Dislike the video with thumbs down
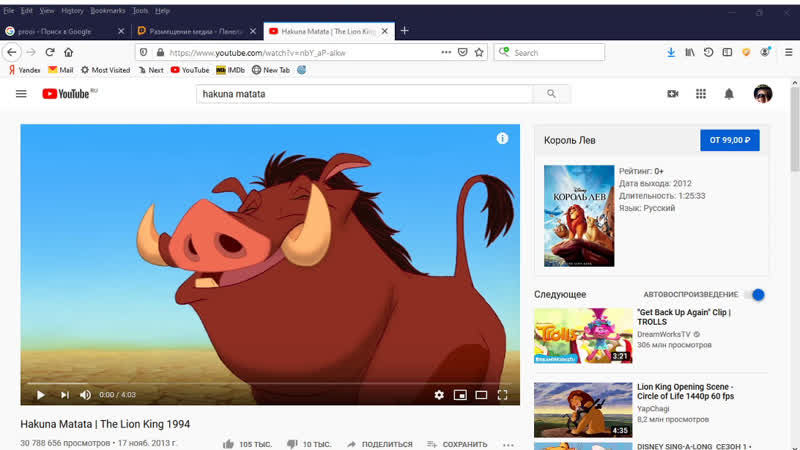The width and height of the screenshot is (800, 450). tap(292, 444)
